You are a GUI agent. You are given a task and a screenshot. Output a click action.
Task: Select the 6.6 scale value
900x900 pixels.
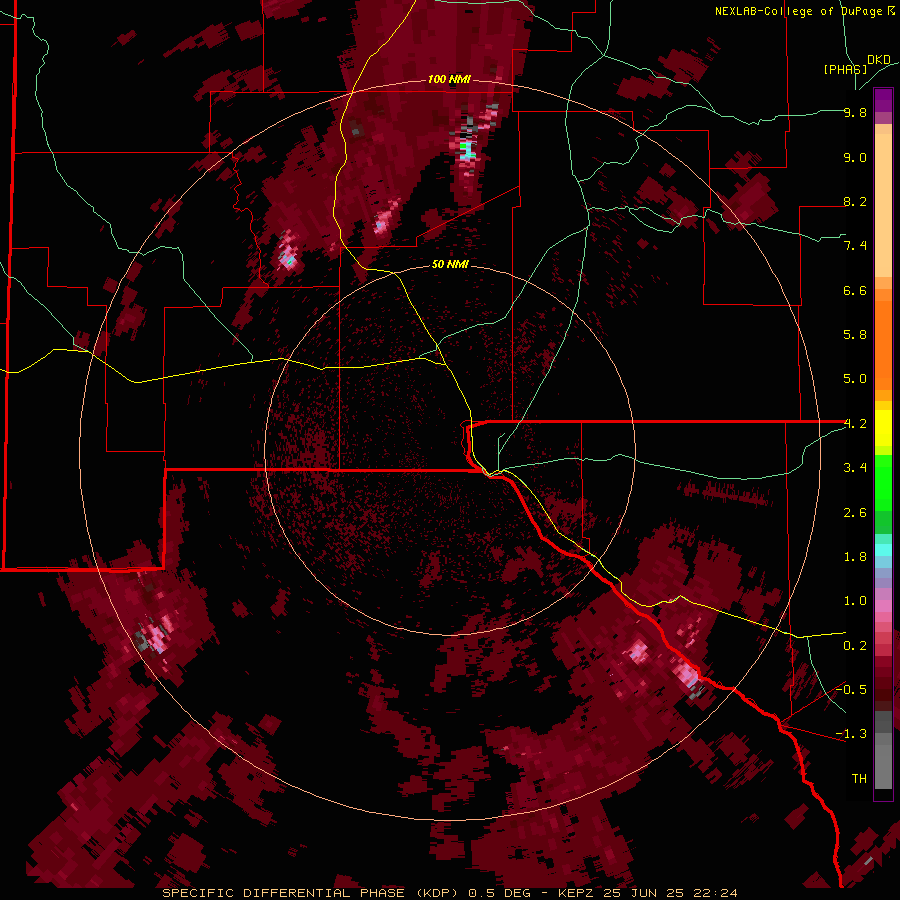(855, 290)
